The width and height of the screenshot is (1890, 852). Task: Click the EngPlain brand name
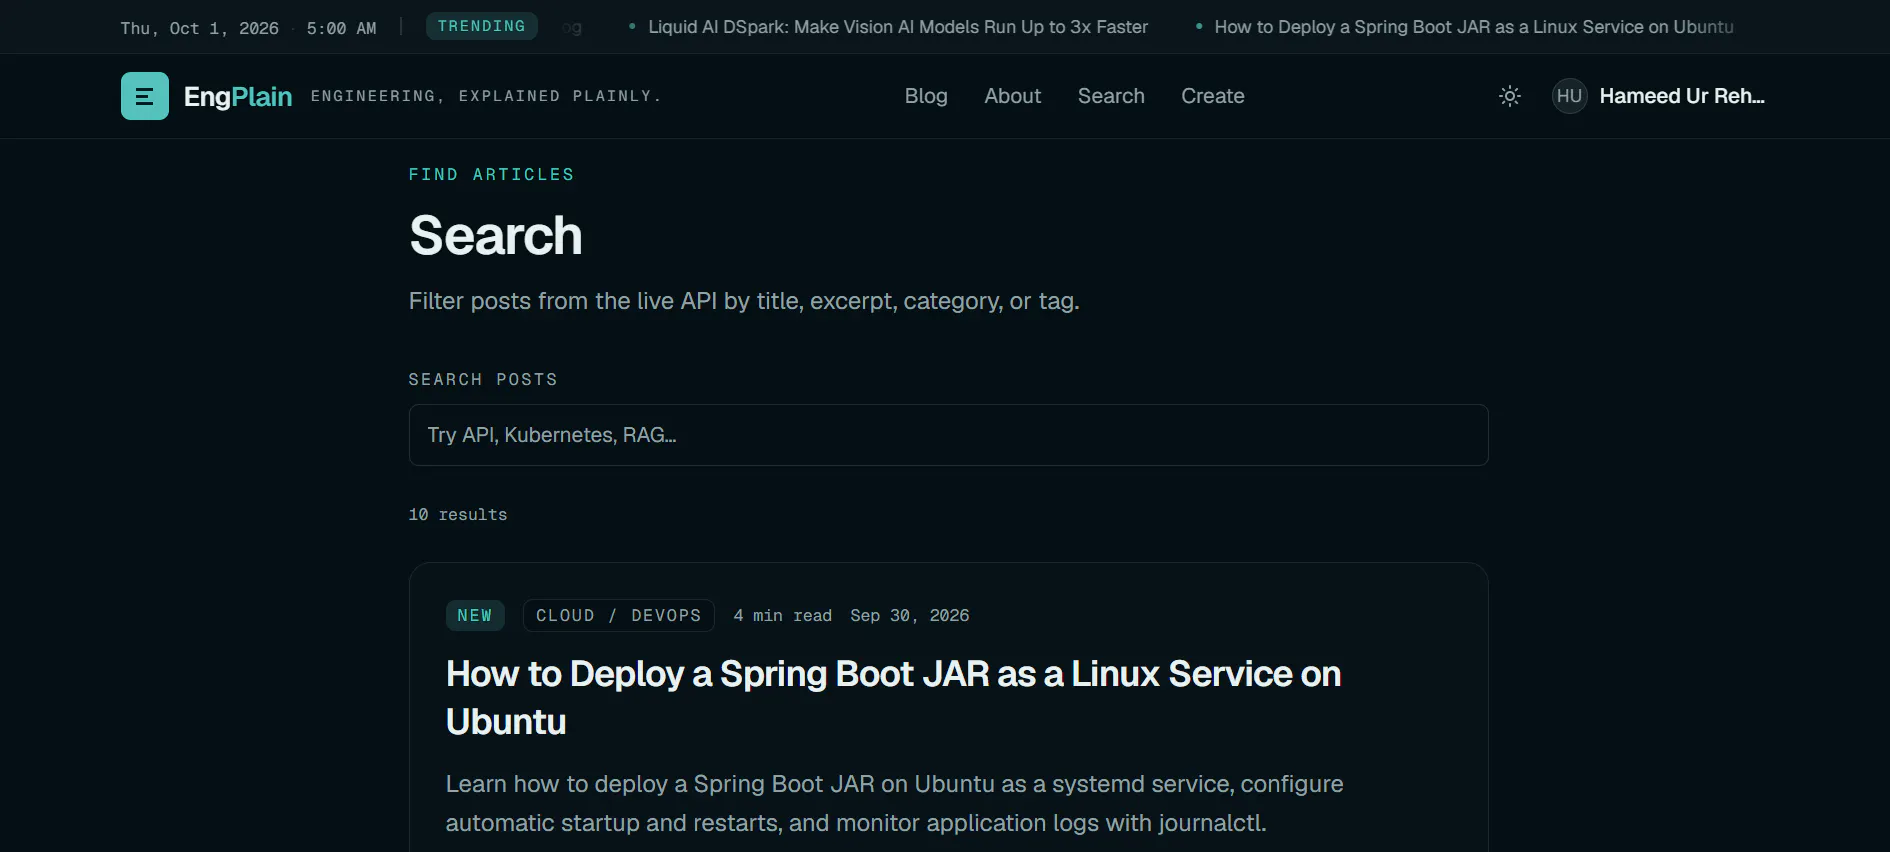(x=238, y=97)
